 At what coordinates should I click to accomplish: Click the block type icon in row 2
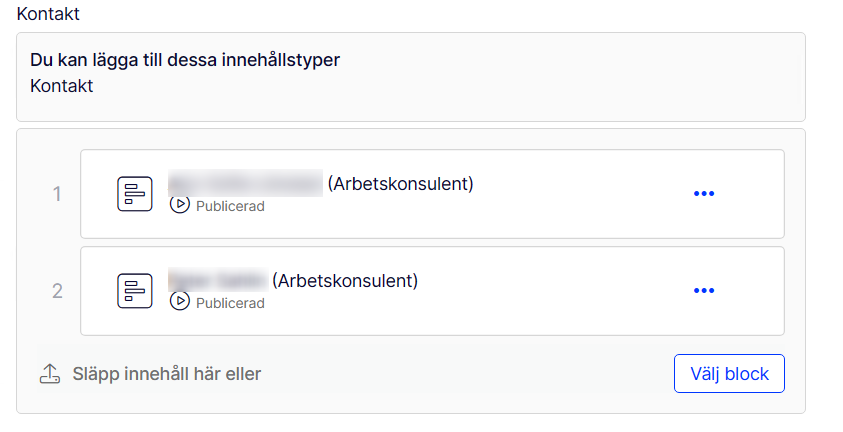point(135,290)
